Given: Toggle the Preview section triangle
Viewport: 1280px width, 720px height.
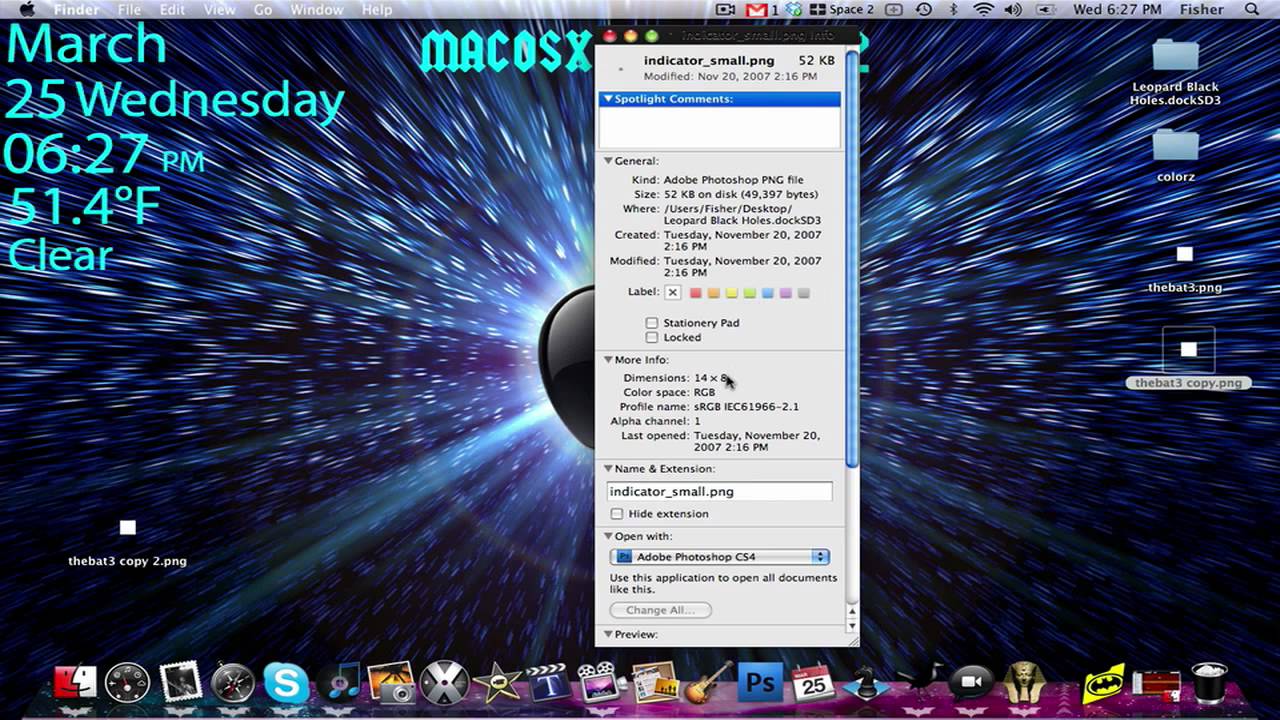Looking at the screenshot, I should 607,635.
